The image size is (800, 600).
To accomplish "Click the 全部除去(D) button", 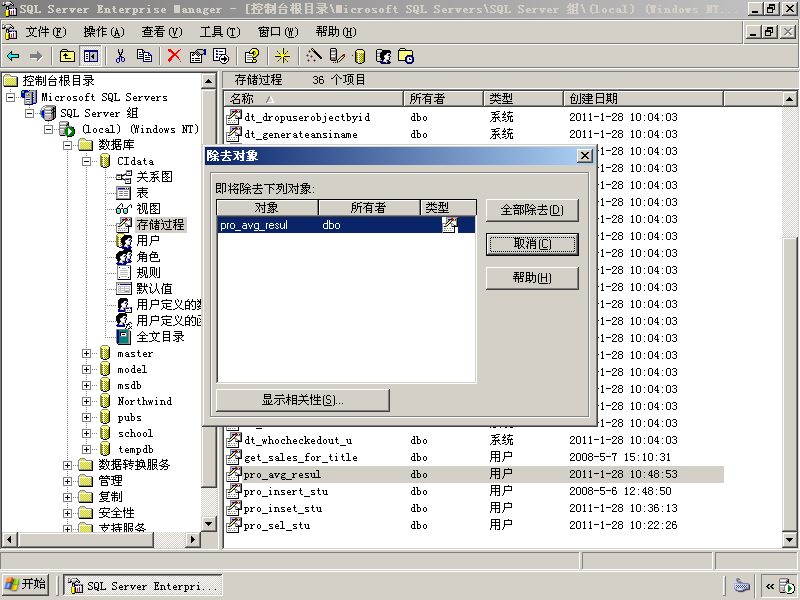I will pos(532,210).
